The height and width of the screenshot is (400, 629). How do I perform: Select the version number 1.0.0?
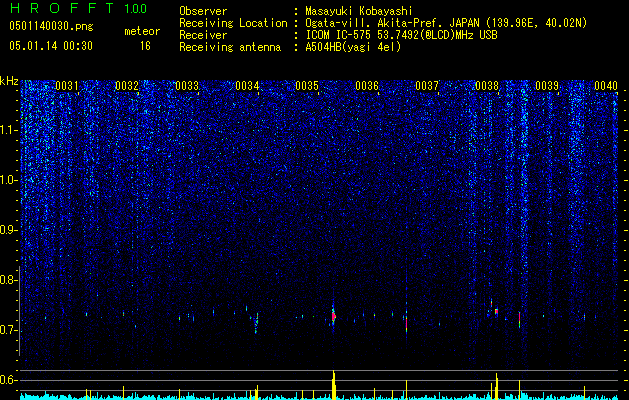click(x=136, y=8)
